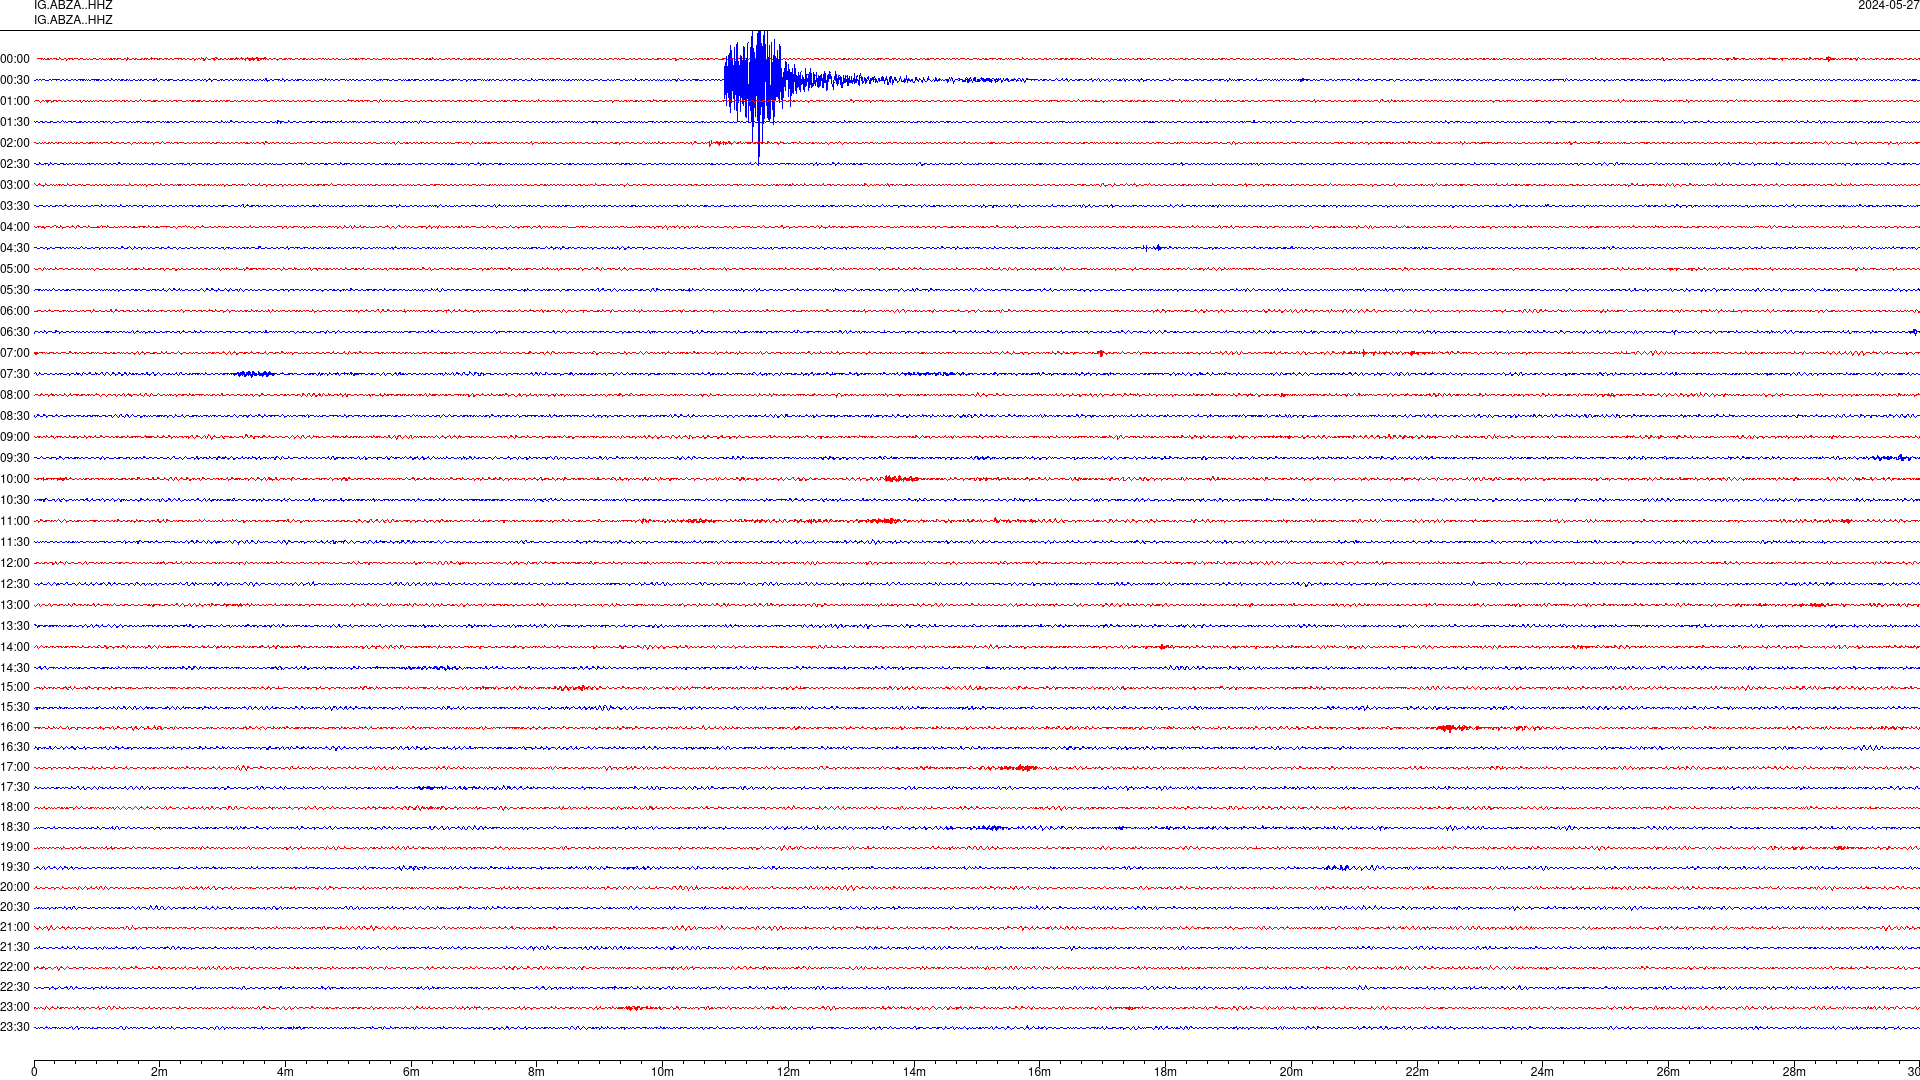Click the 18m tick on time axis

[x=1165, y=1072]
